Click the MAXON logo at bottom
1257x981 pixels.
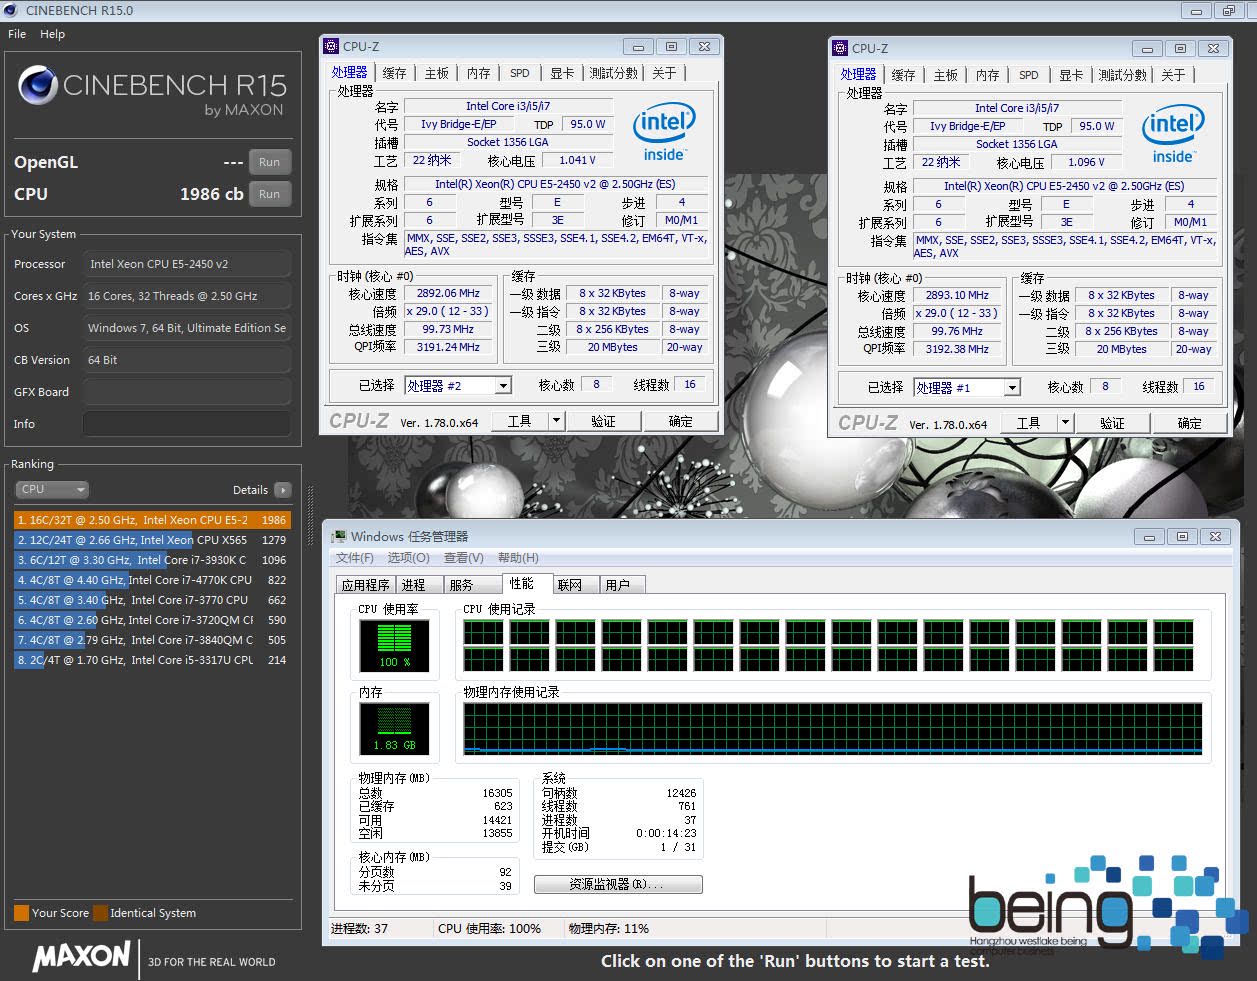pos(82,957)
